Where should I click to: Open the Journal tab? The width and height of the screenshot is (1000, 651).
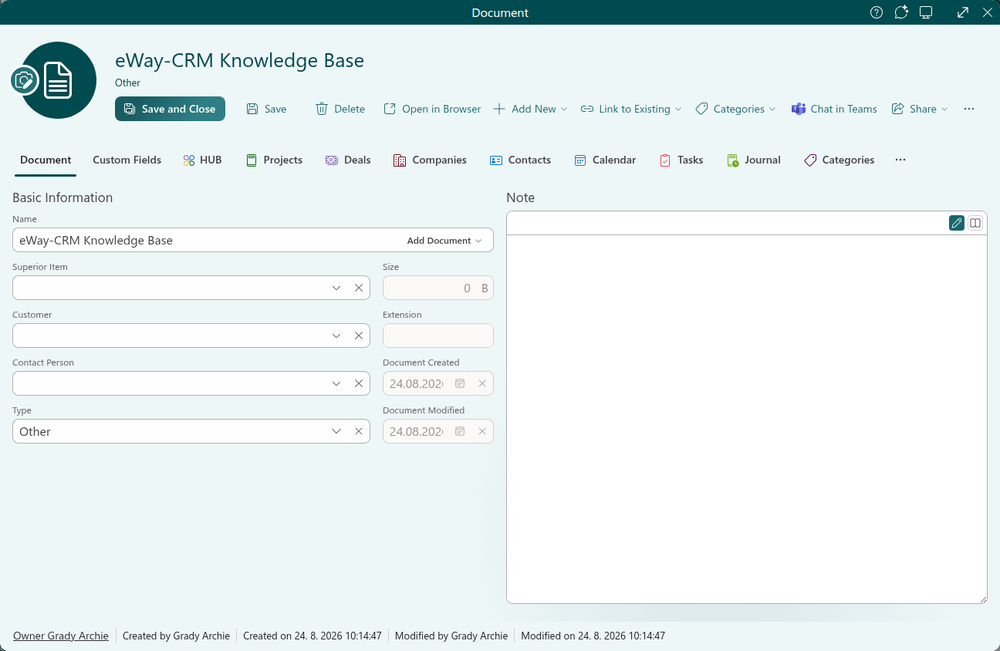[x=754, y=160]
